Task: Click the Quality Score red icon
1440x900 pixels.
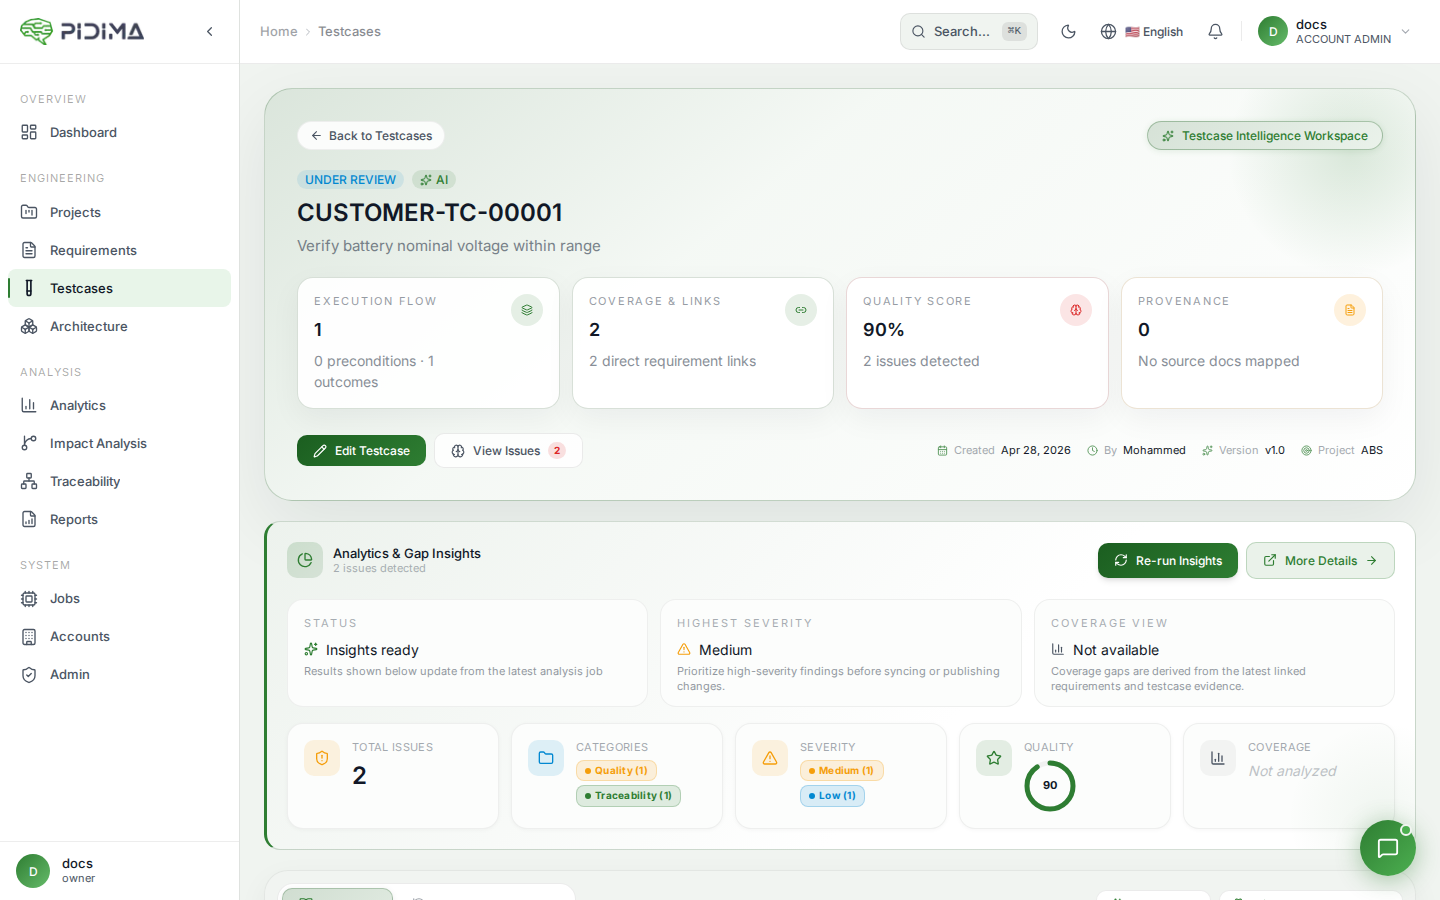Action: pos(1076,310)
